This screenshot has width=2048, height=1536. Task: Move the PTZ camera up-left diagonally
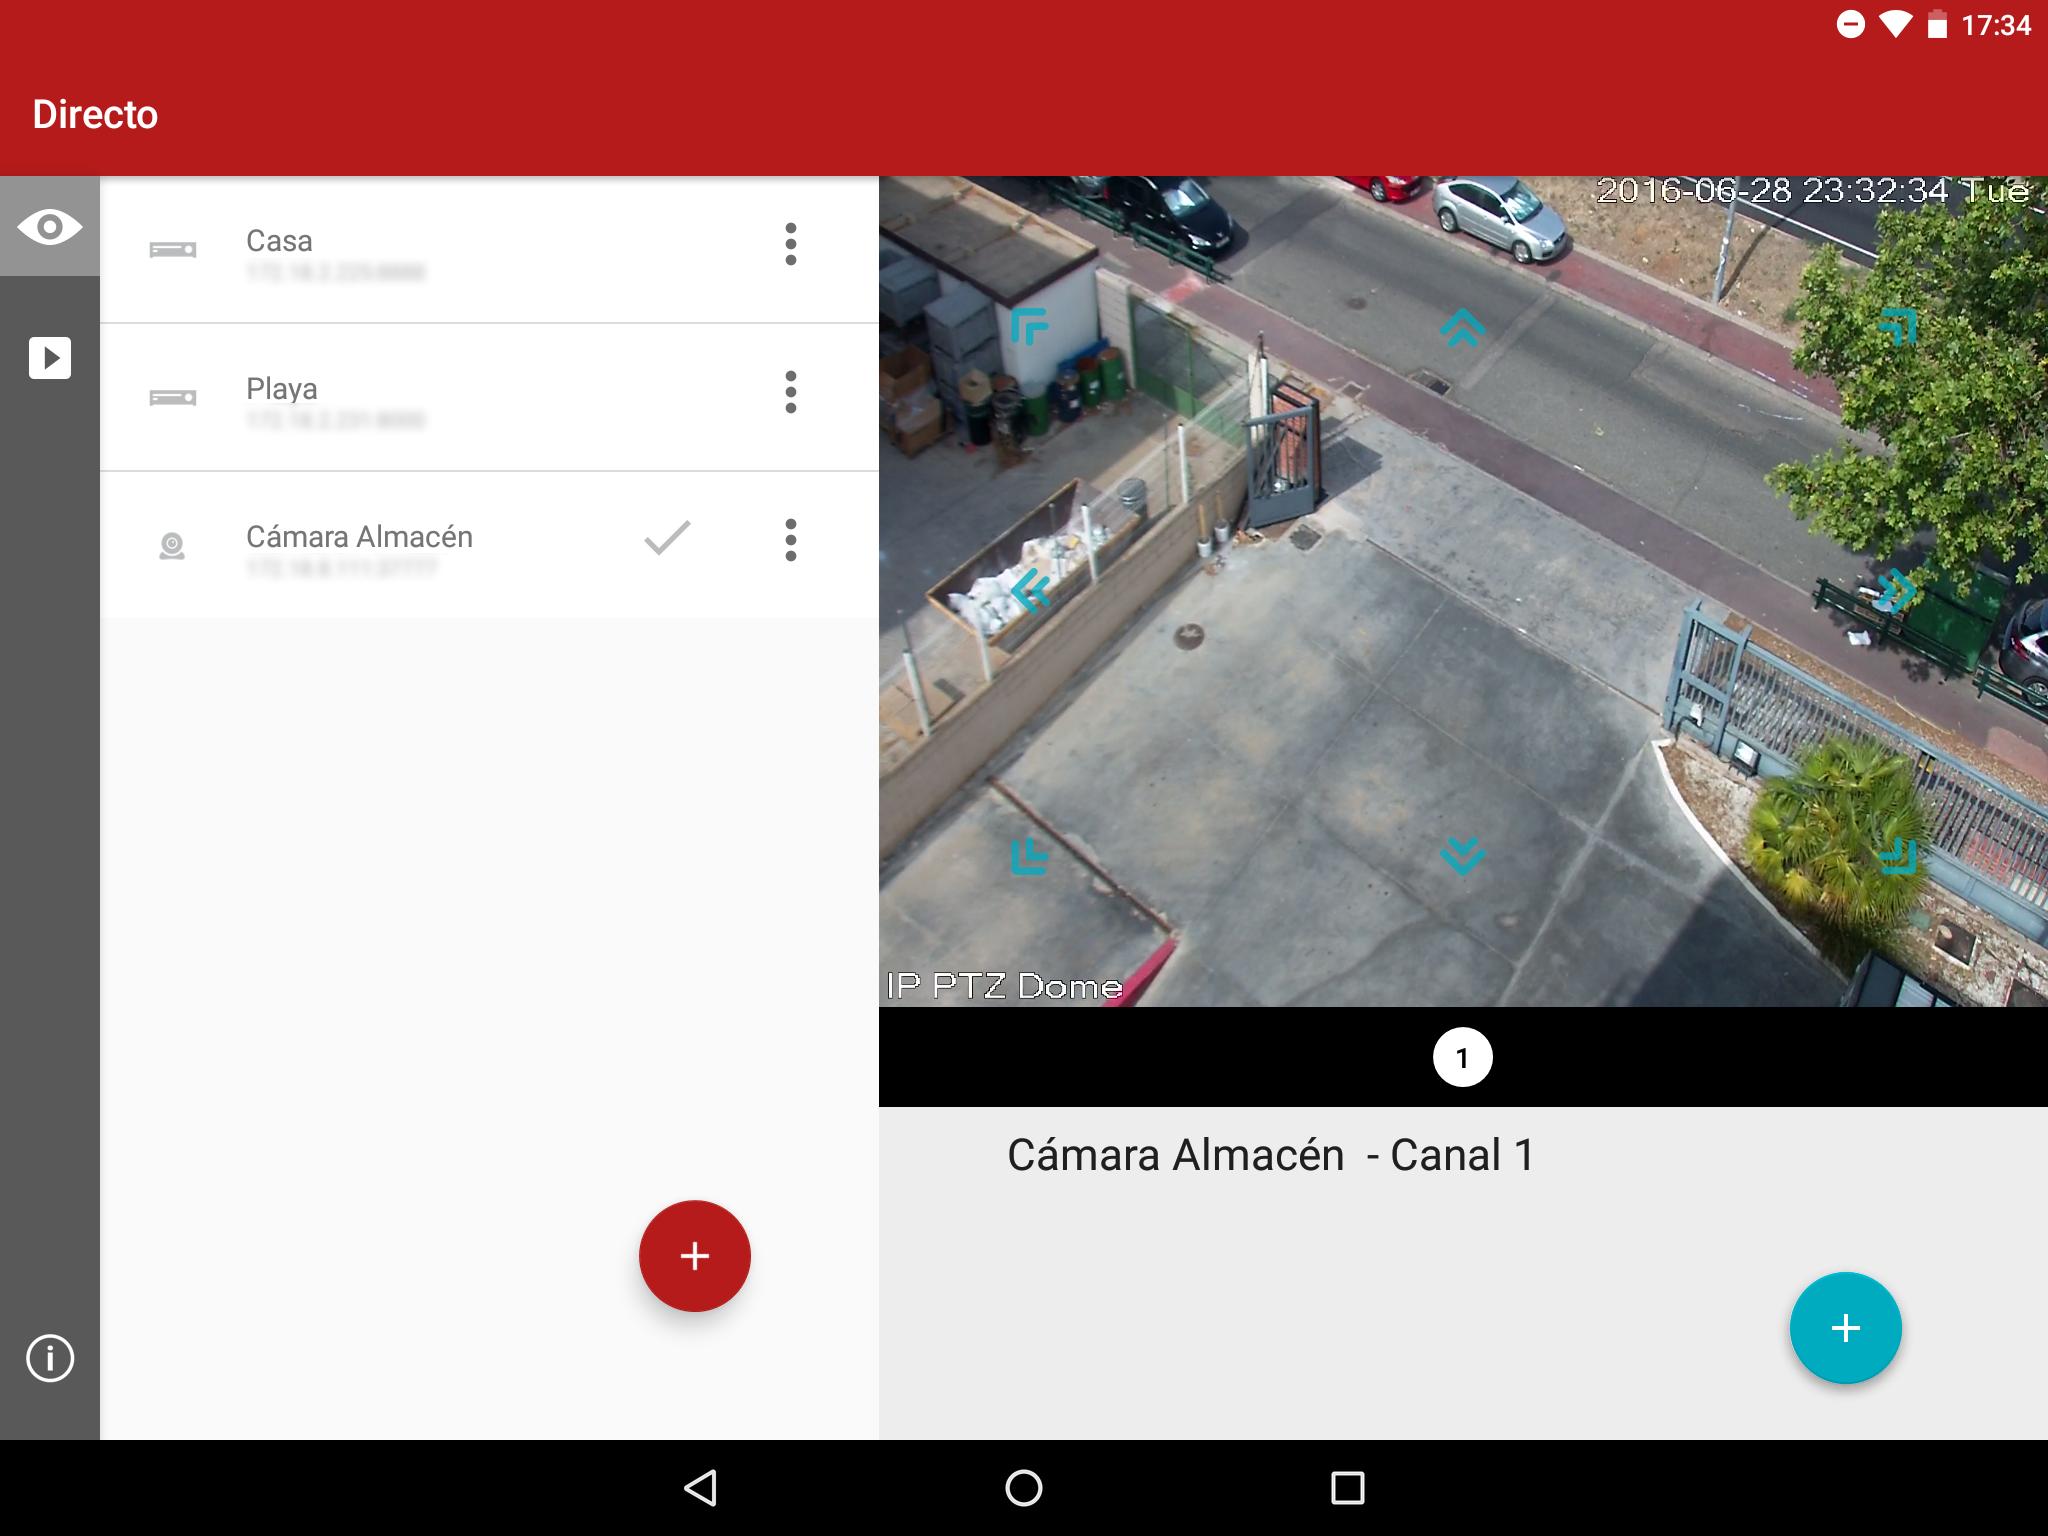(1029, 327)
